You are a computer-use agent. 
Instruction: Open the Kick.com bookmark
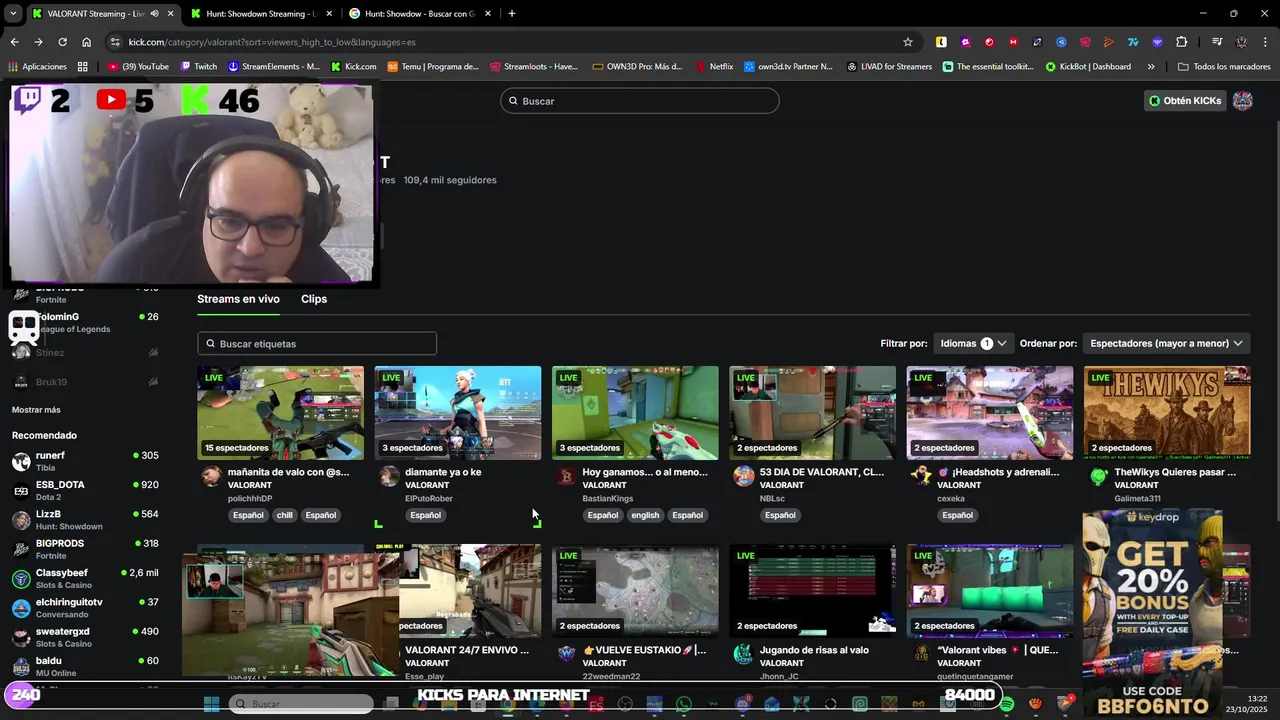coord(354,67)
